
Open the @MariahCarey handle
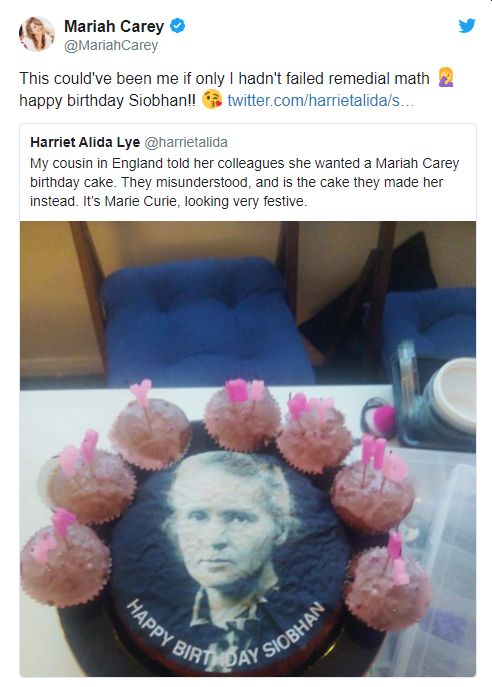(x=111, y=46)
